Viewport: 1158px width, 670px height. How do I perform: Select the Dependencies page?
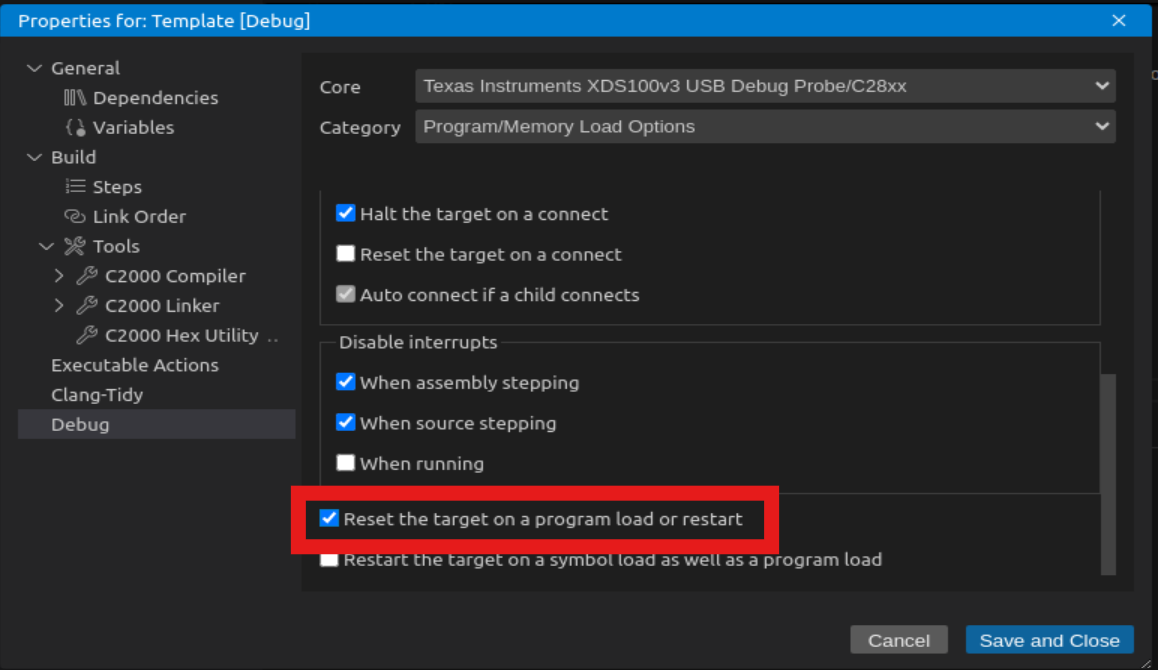point(155,98)
